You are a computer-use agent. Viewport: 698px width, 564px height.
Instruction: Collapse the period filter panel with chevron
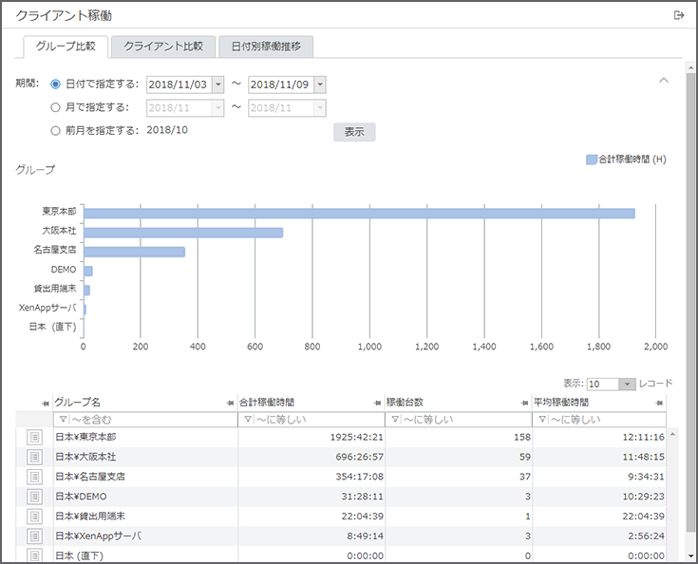tap(663, 80)
